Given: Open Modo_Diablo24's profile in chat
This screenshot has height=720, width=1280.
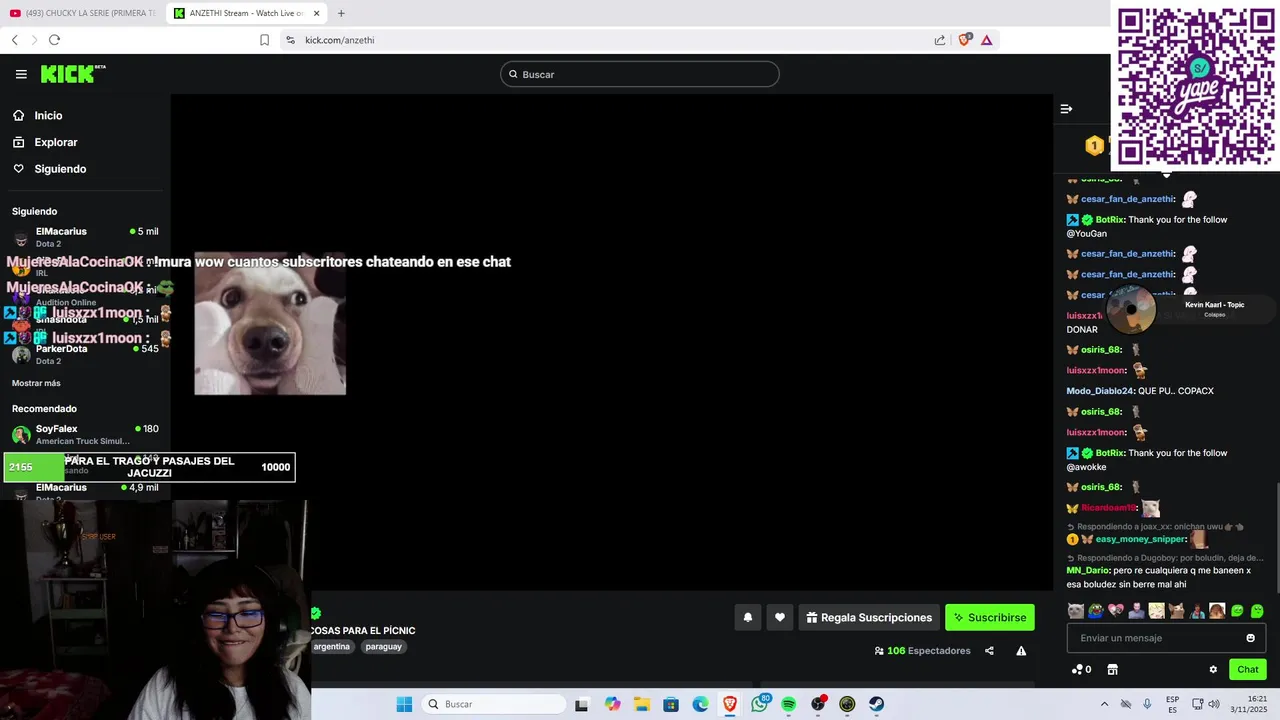Looking at the screenshot, I should (1100, 391).
